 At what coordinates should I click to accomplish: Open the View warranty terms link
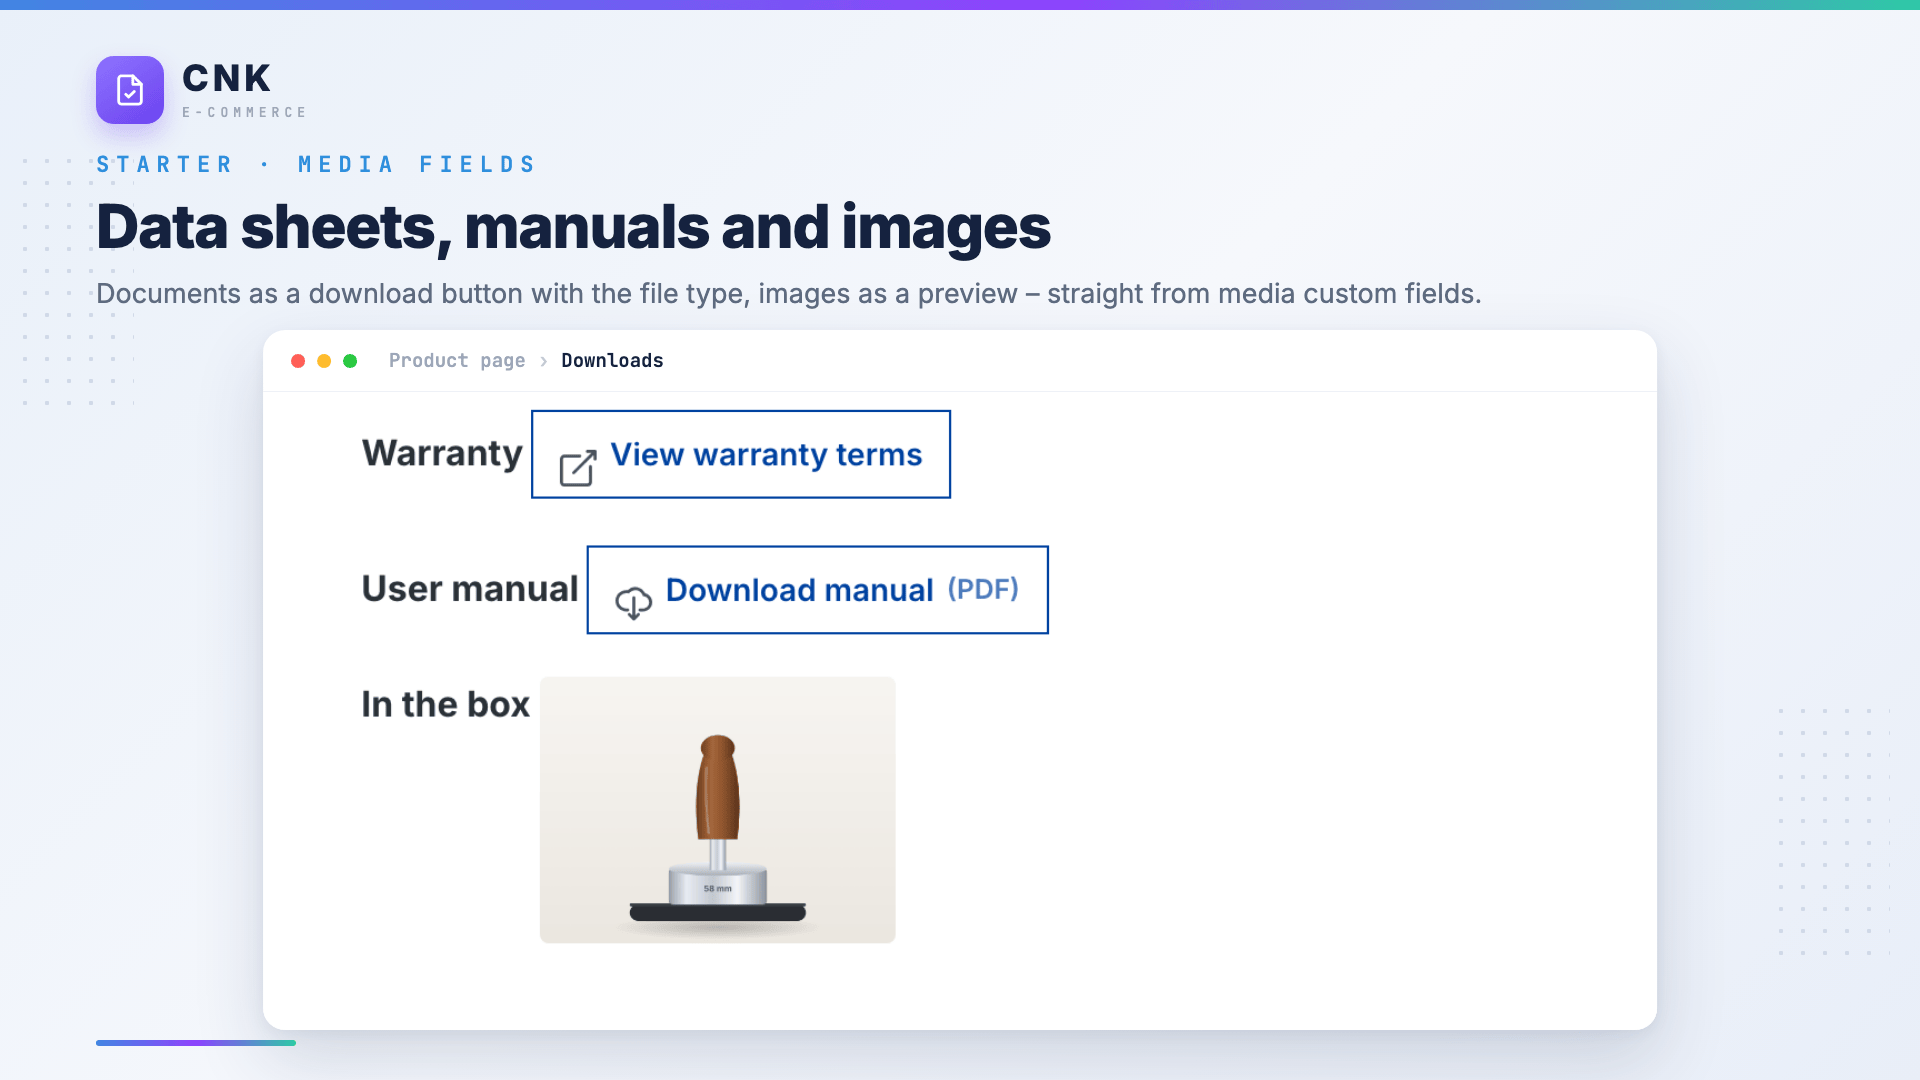(x=741, y=454)
